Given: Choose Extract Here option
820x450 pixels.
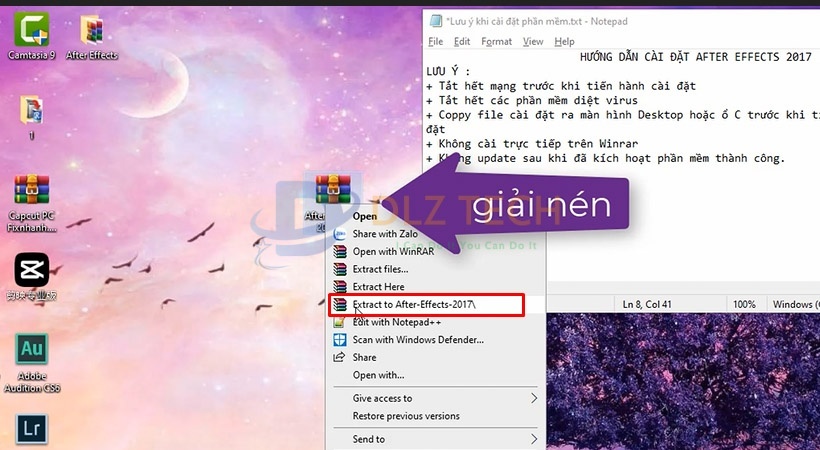Looking at the screenshot, I should pyautogui.click(x=378, y=287).
